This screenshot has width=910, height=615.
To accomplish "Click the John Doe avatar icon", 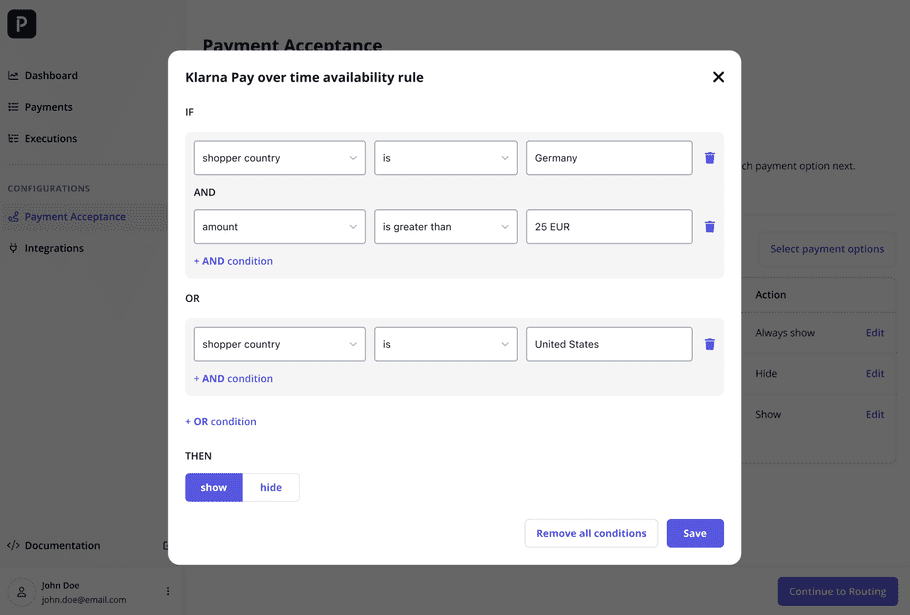I will pos(21,592).
